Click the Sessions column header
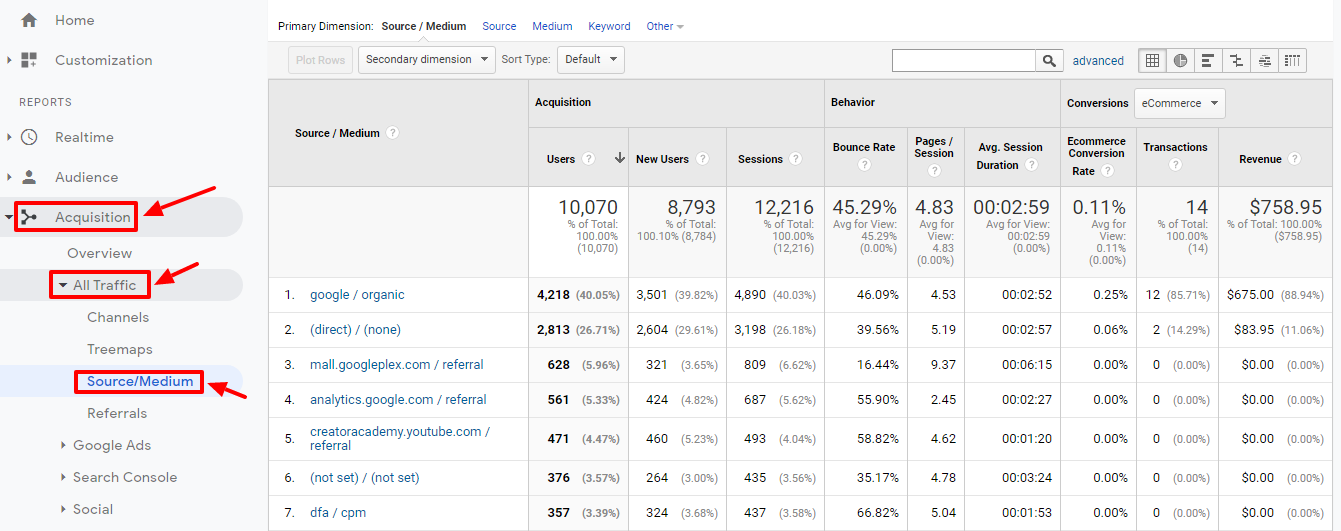The height and width of the screenshot is (531, 1341). click(x=760, y=159)
